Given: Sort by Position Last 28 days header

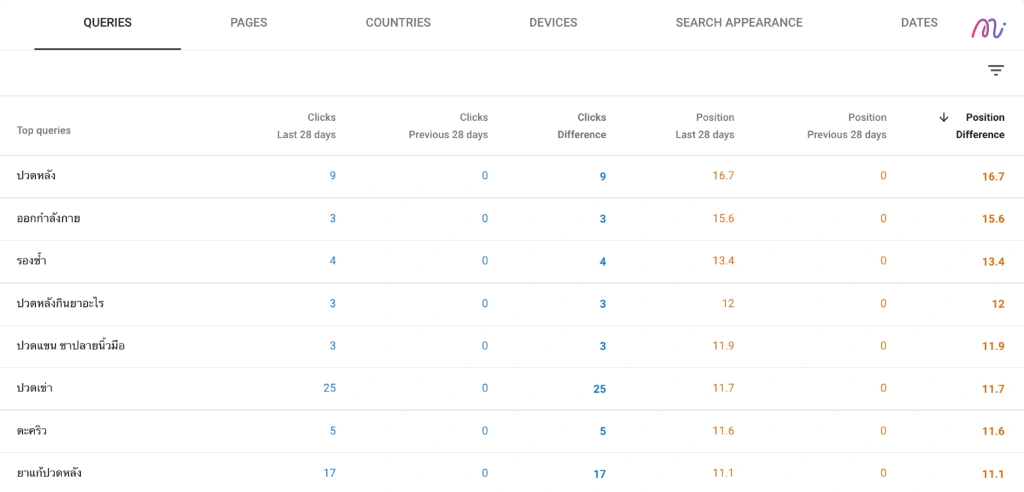Looking at the screenshot, I should click(705, 126).
